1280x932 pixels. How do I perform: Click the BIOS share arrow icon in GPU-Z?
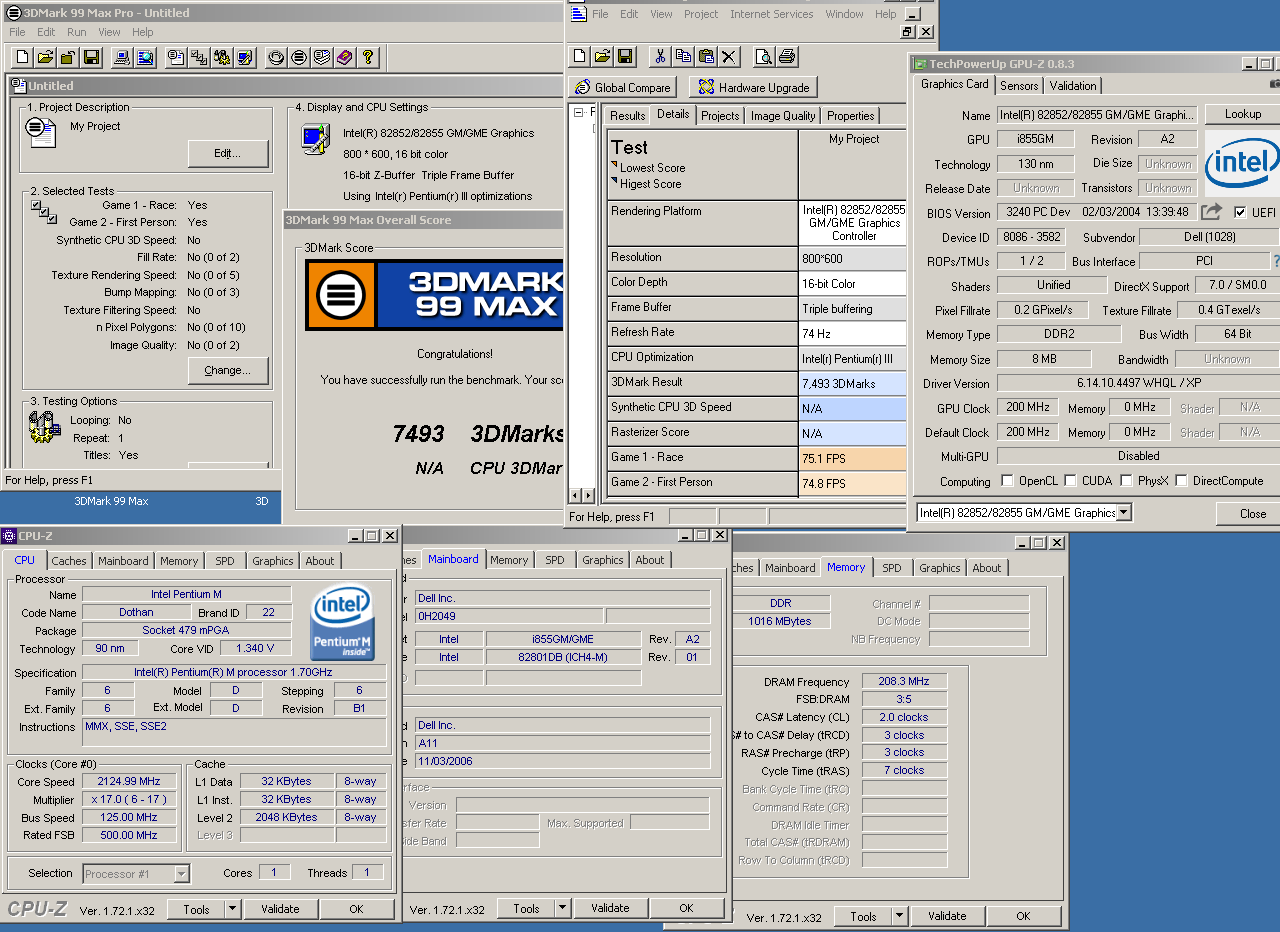pyautogui.click(x=1211, y=212)
